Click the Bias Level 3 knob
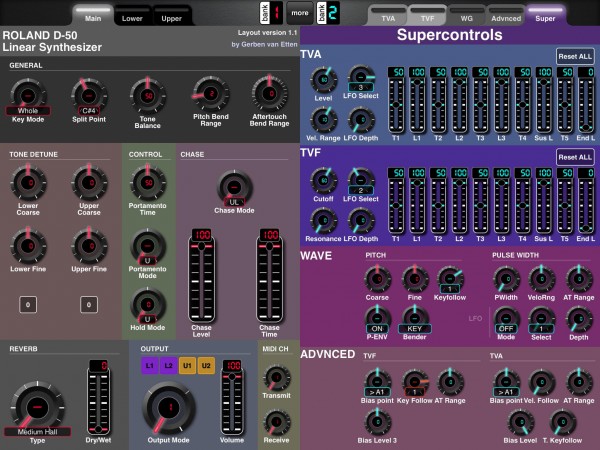The width and height of the screenshot is (600, 450). coord(377,422)
